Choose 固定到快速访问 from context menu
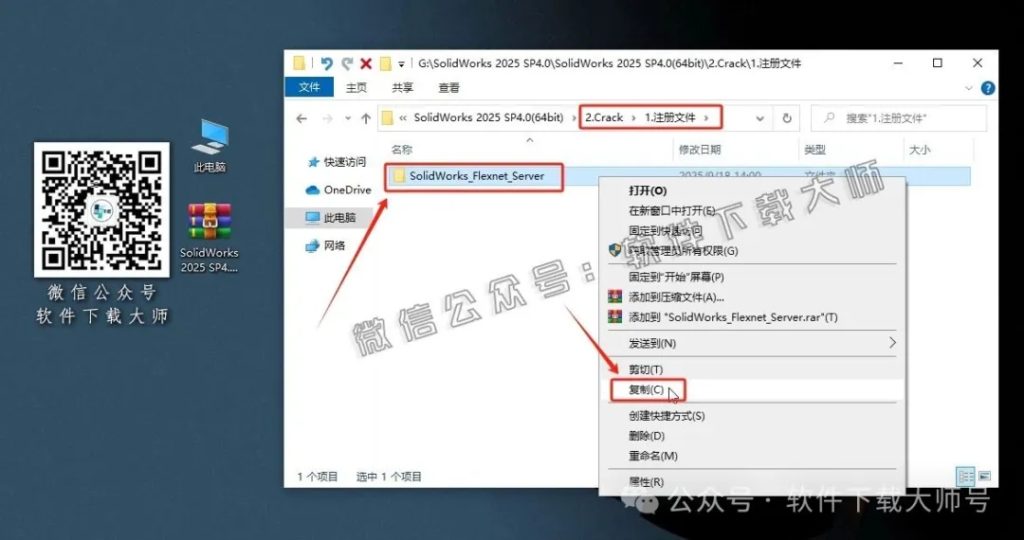The height and width of the screenshot is (540, 1024). 752,230
